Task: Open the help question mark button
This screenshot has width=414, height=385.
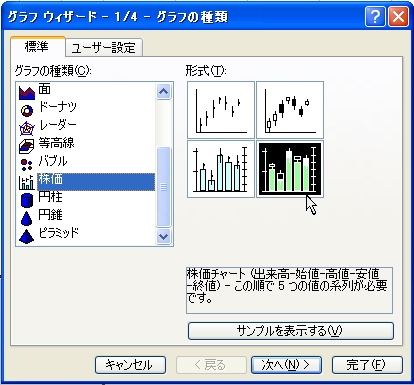Action: click(375, 16)
